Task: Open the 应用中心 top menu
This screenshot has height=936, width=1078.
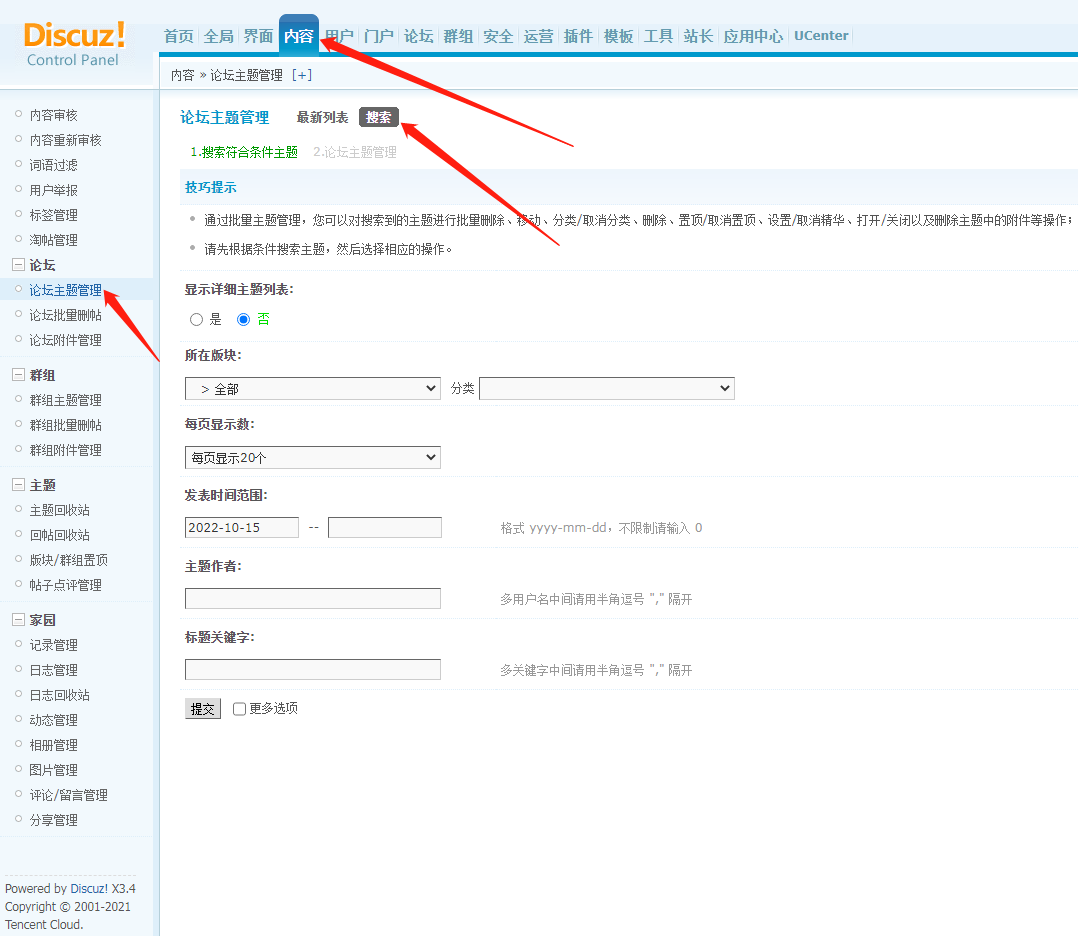Action: point(753,36)
